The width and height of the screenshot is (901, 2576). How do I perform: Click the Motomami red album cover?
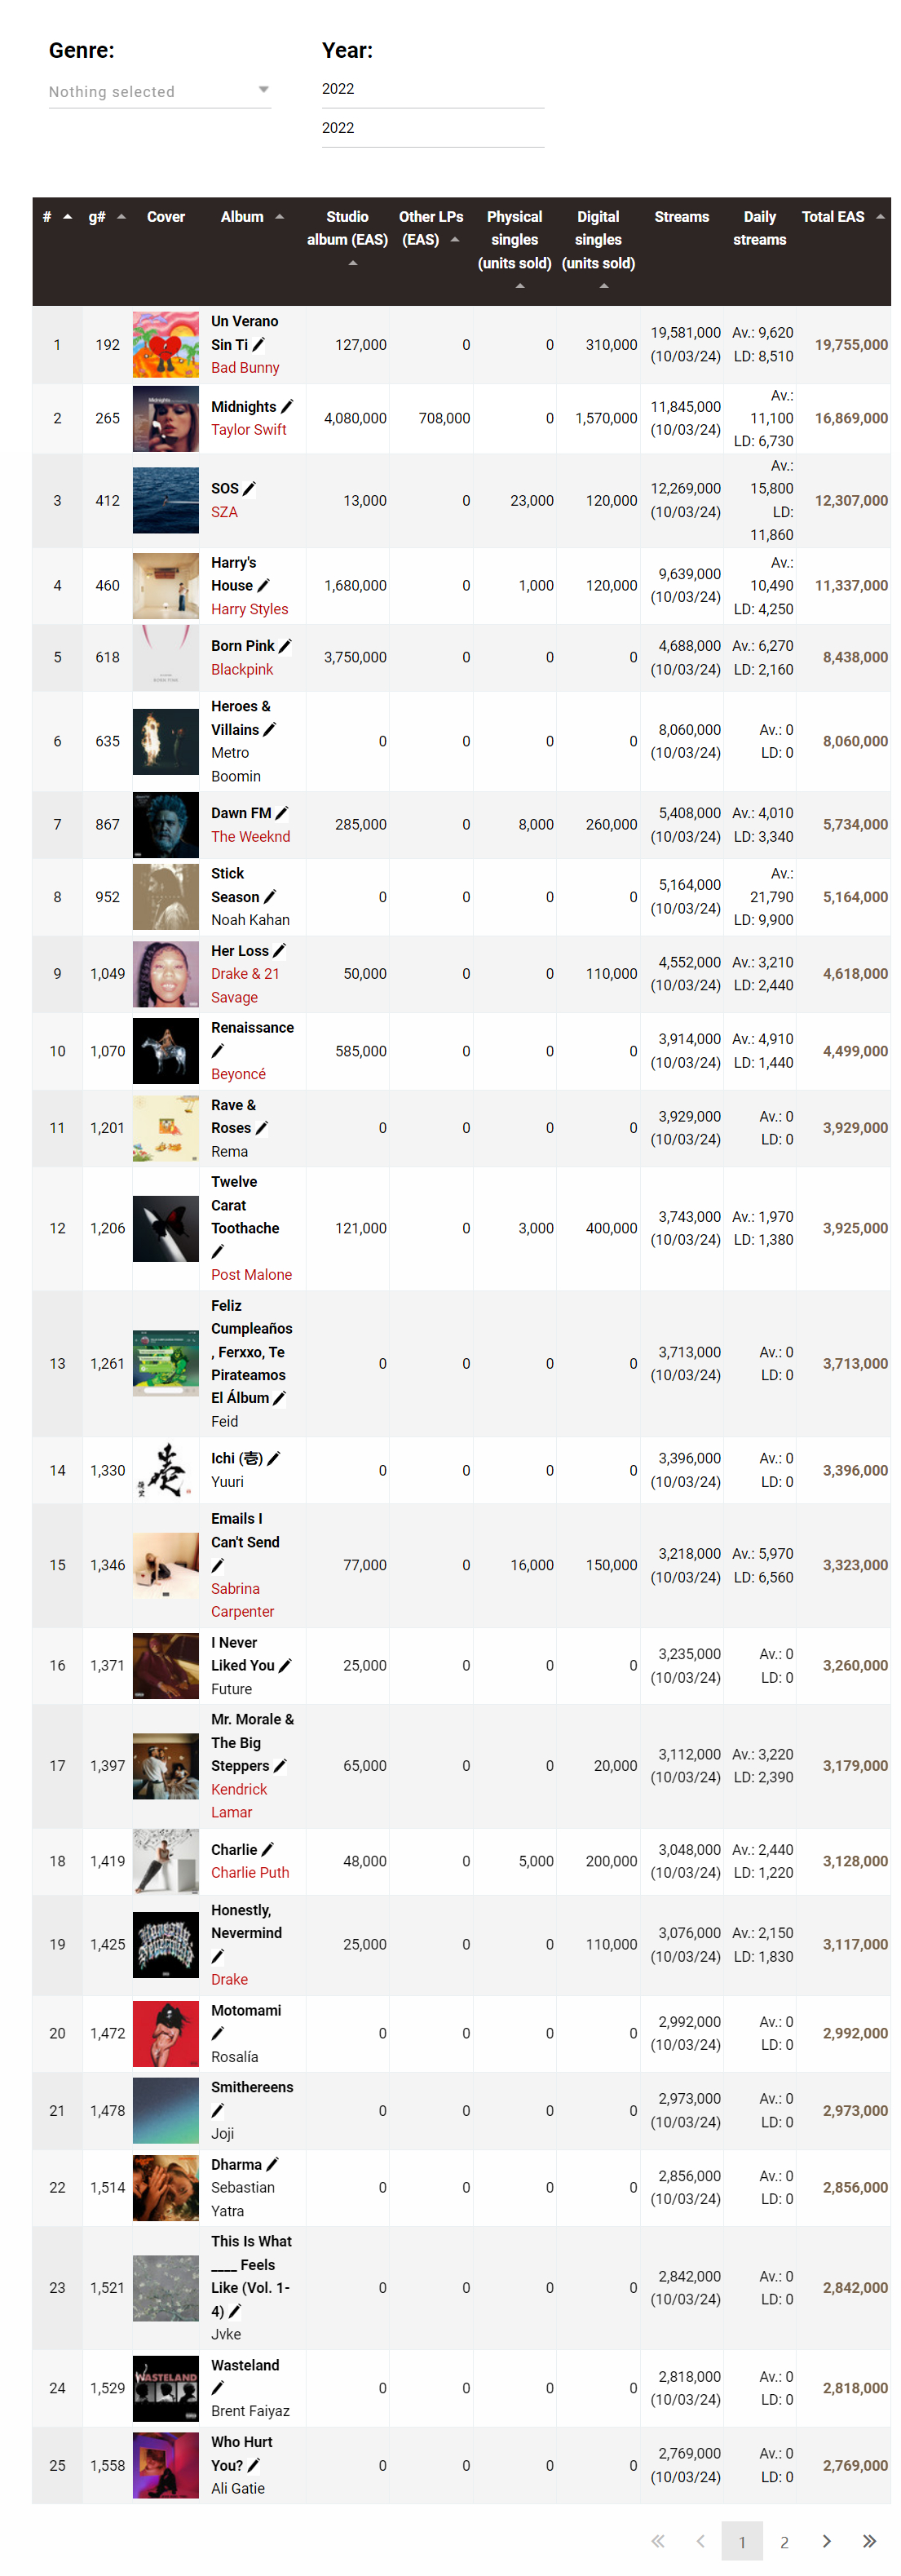166,2033
